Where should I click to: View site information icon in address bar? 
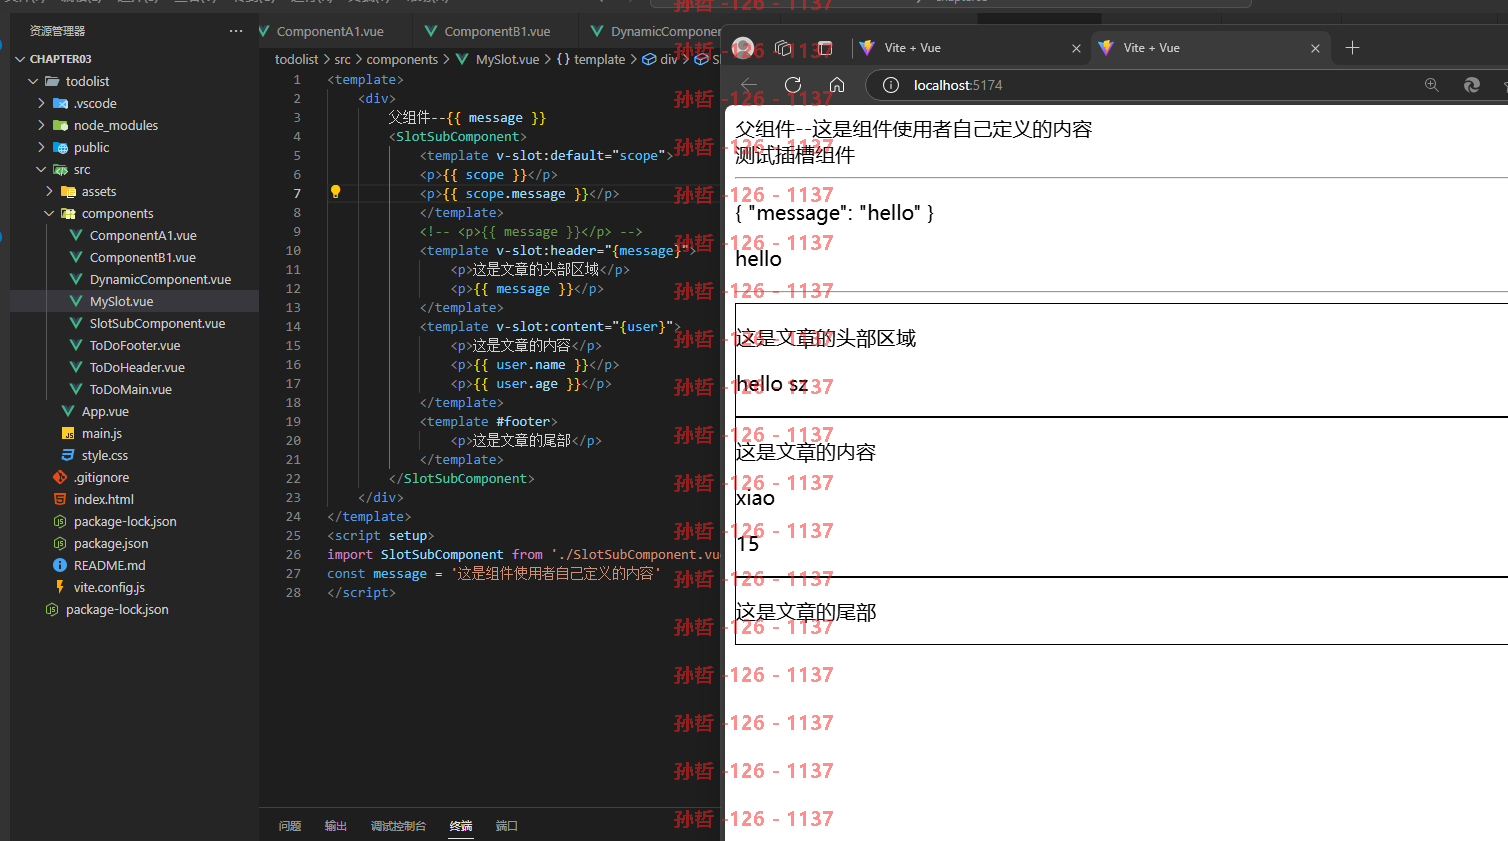coord(890,85)
